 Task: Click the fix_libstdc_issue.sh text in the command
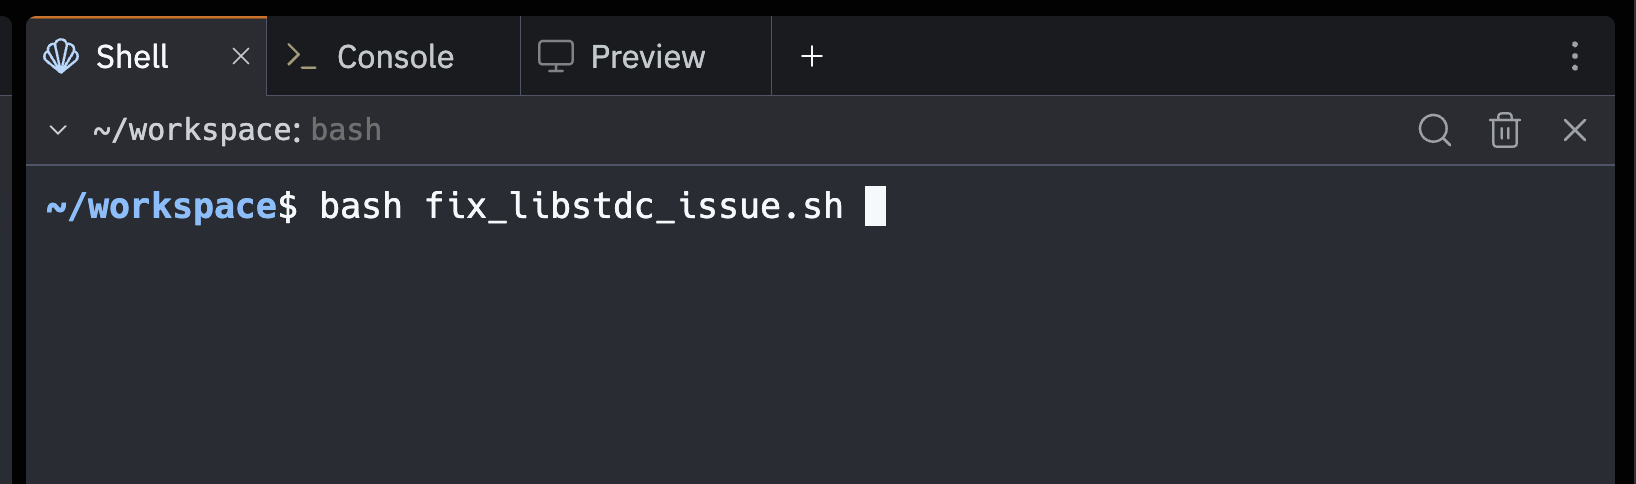tap(634, 206)
